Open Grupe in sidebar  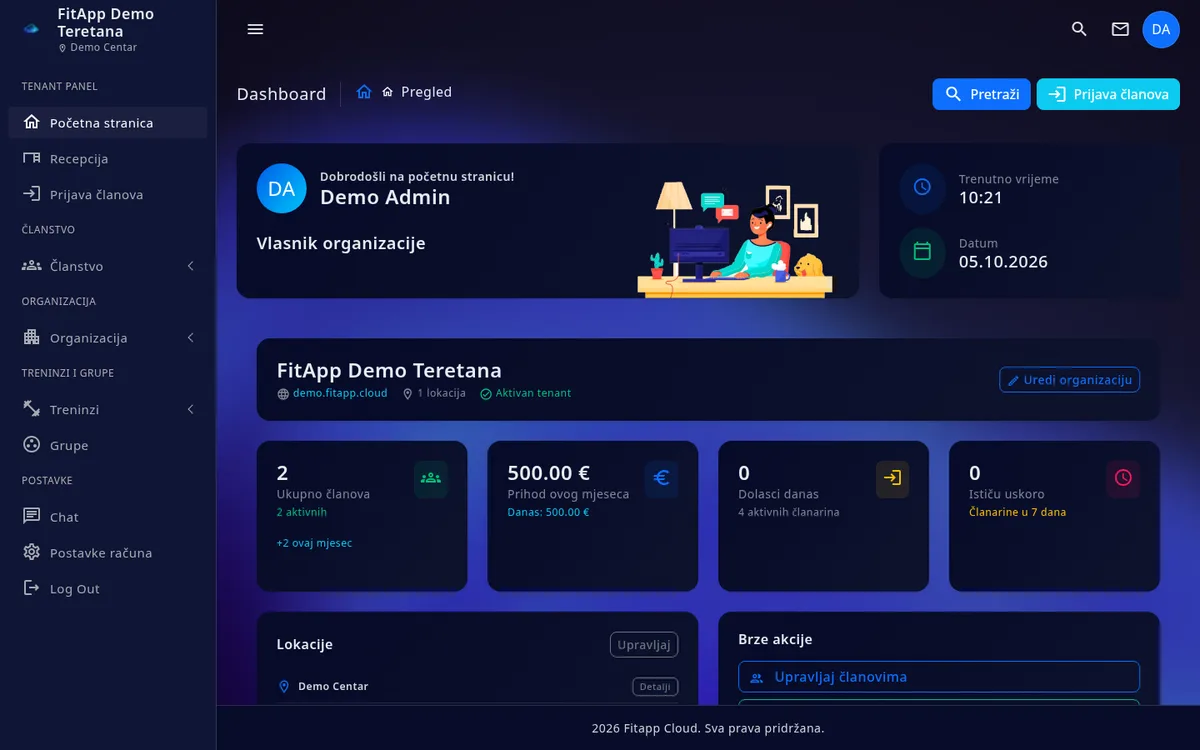tap(108, 446)
